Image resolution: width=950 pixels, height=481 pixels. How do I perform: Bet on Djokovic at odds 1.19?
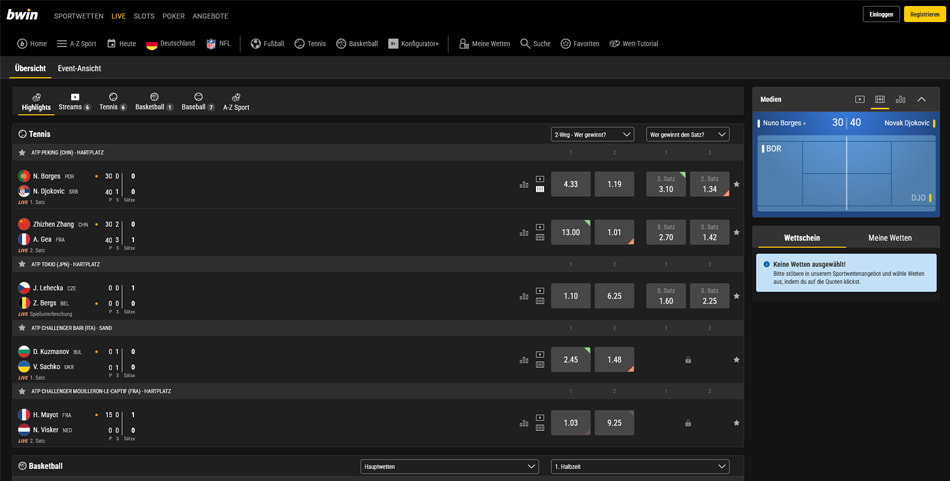pyautogui.click(x=614, y=184)
